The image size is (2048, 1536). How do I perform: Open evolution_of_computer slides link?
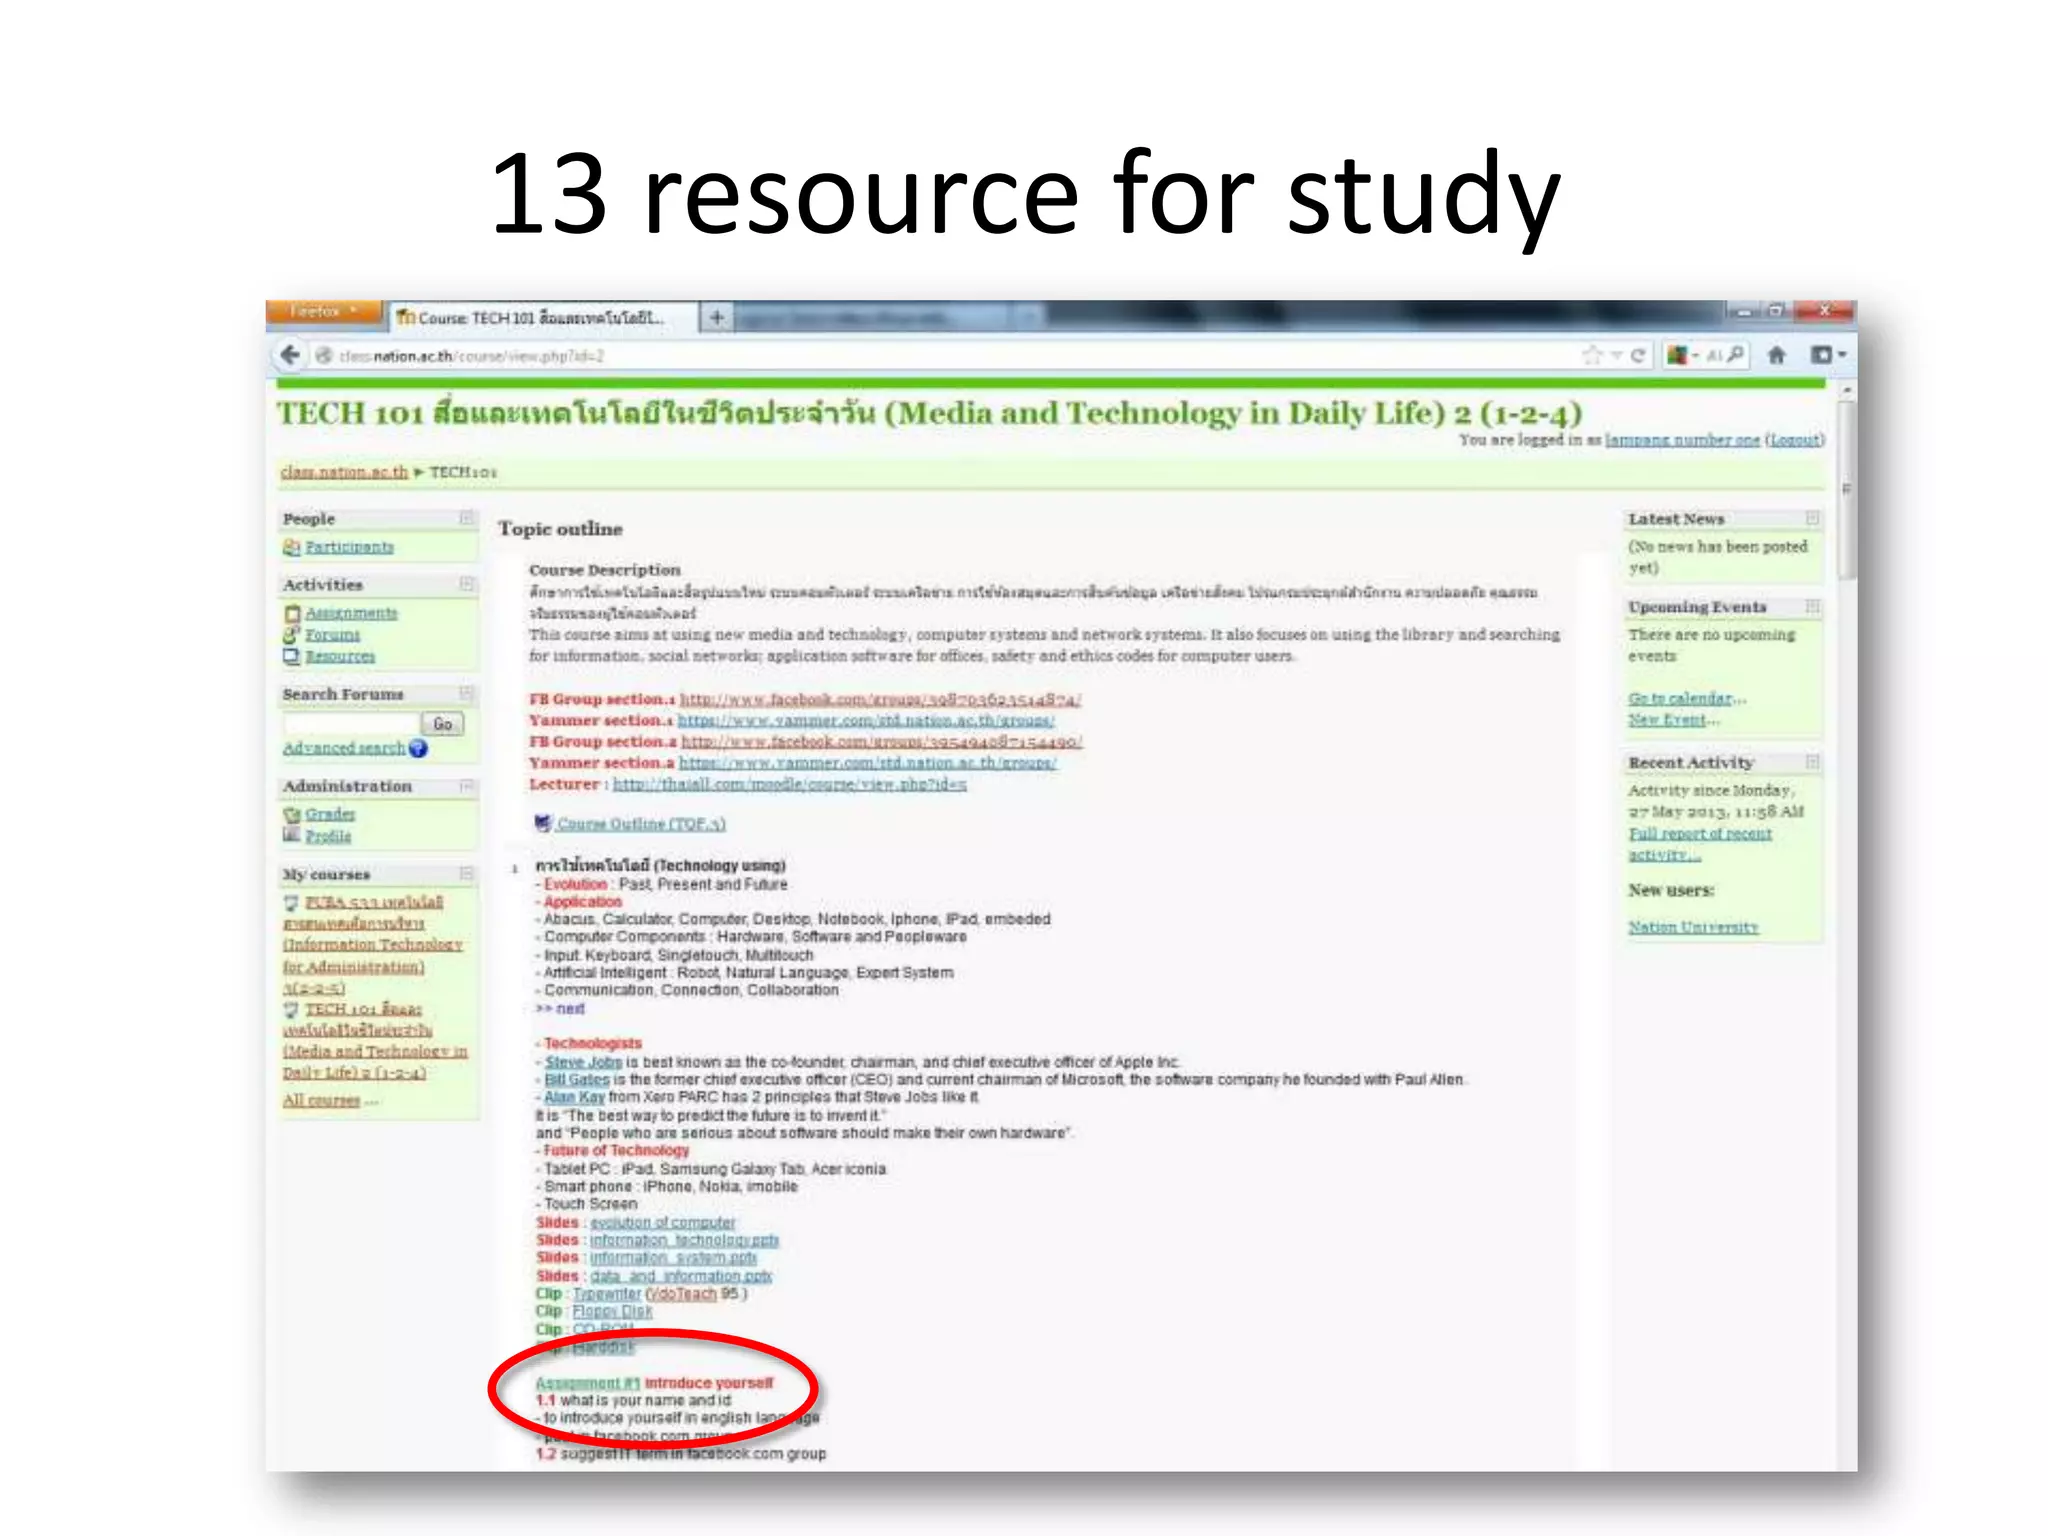662,1223
